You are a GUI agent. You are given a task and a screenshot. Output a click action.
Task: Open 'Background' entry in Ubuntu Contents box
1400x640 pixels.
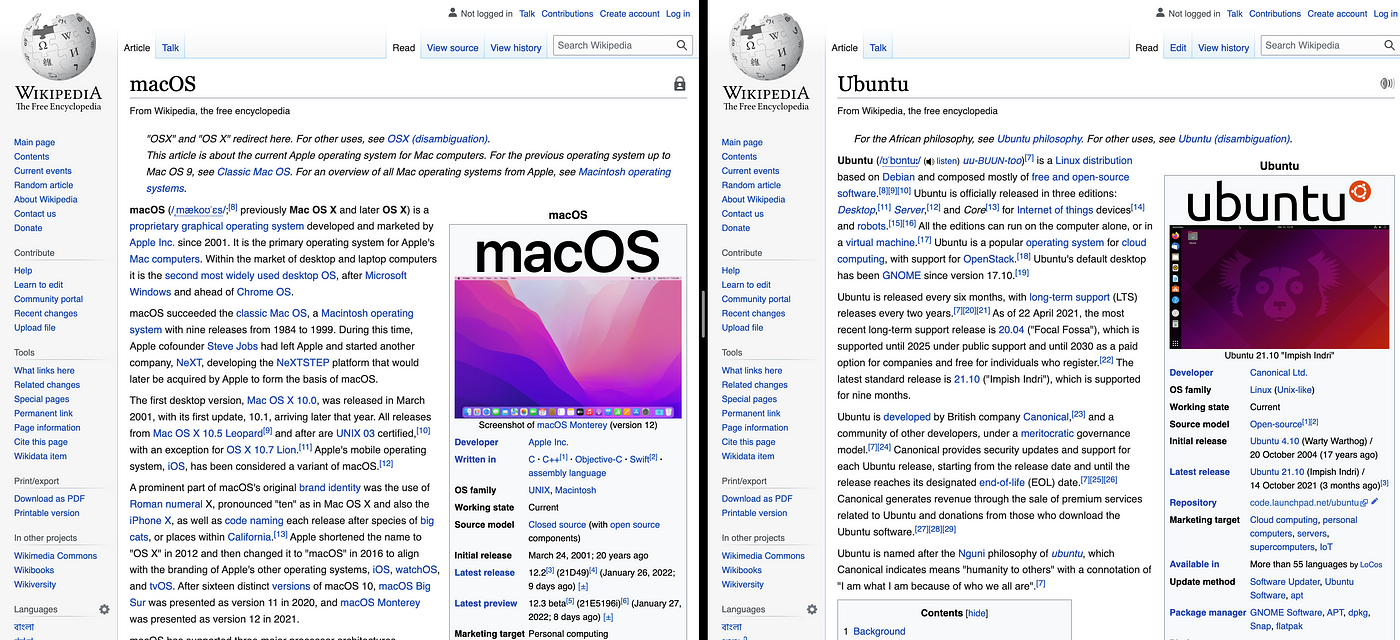coord(879,631)
